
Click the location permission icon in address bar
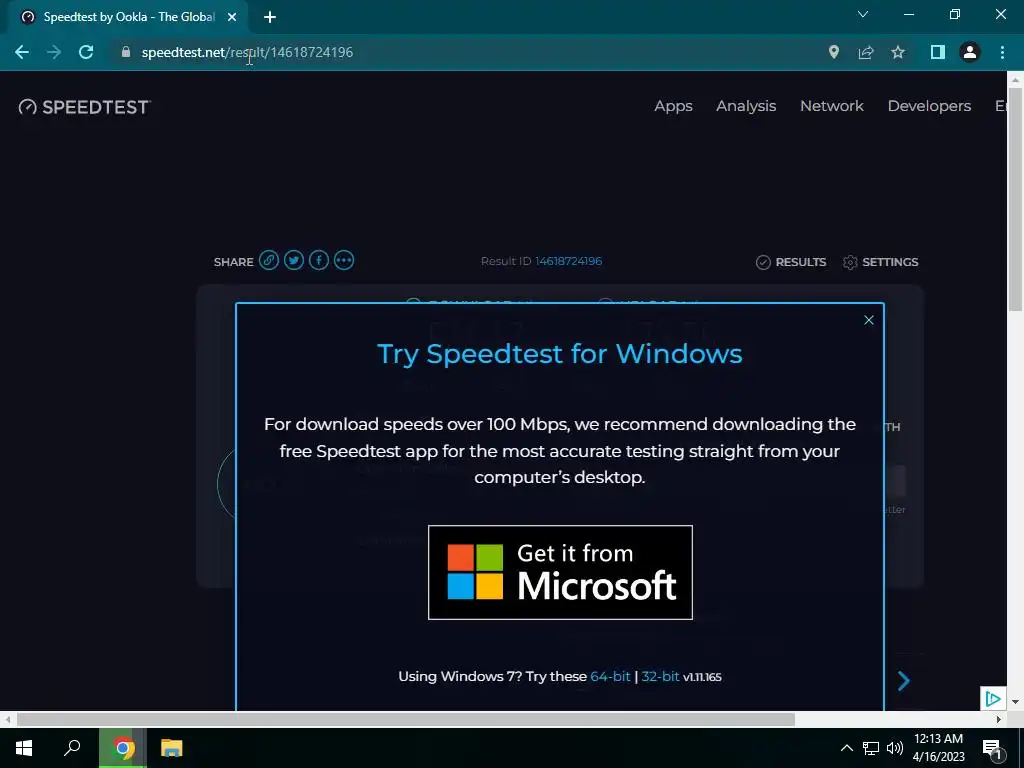coord(833,52)
